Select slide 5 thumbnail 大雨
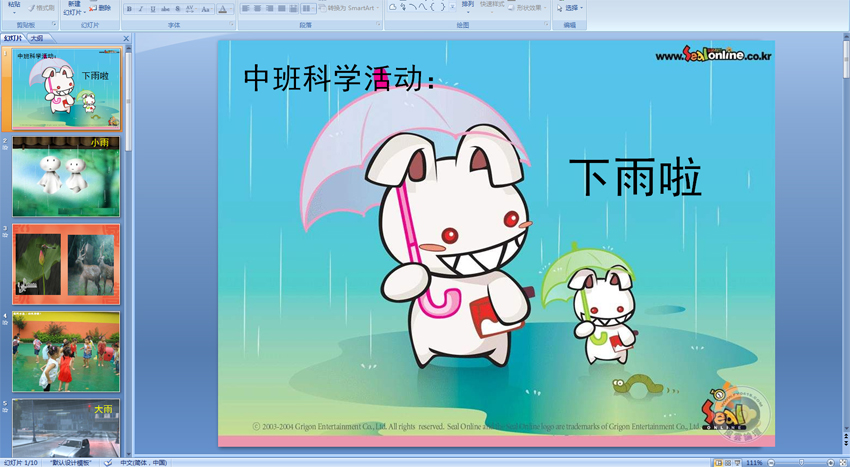 [x=66, y=428]
